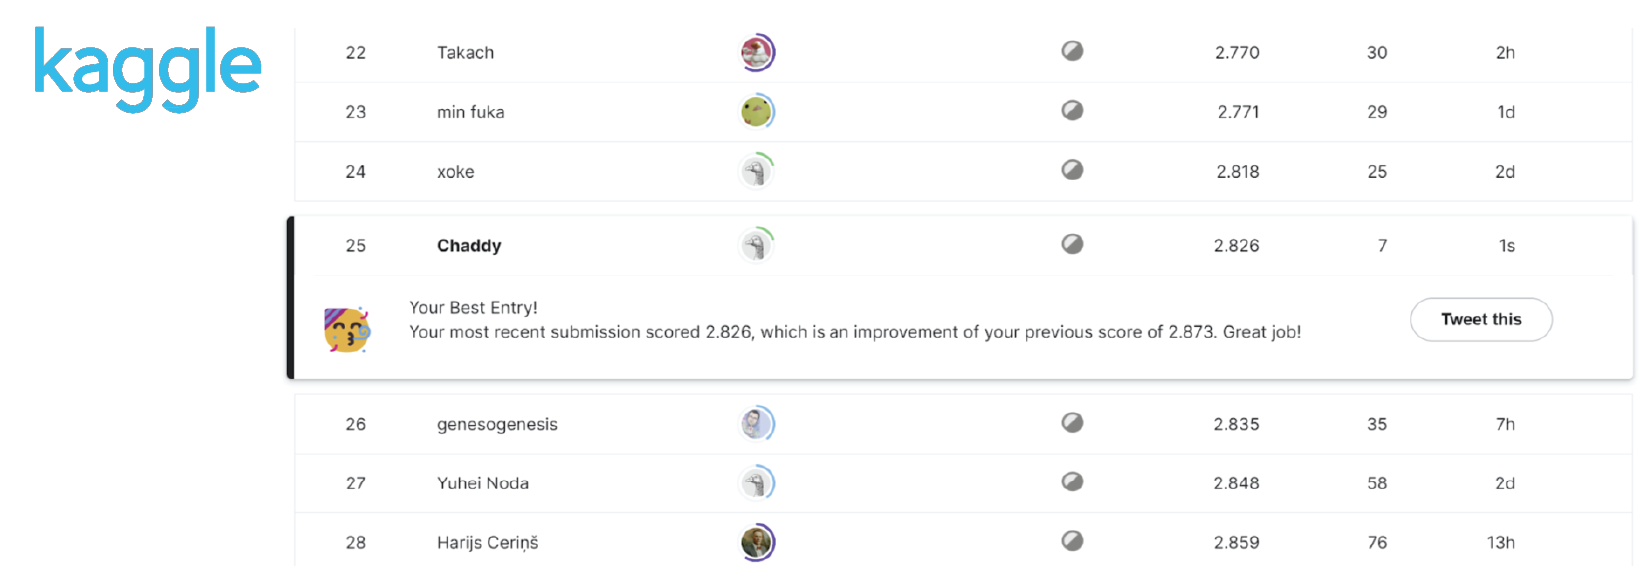Open the Harijs Ceriņš name link
1650x567 pixels.
tap(487, 543)
